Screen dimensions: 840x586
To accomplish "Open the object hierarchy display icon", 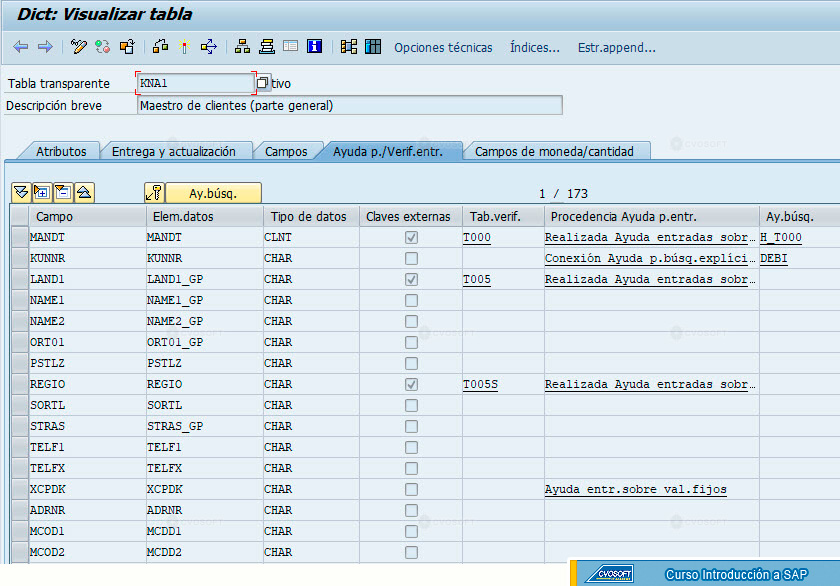I will tap(242, 47).
